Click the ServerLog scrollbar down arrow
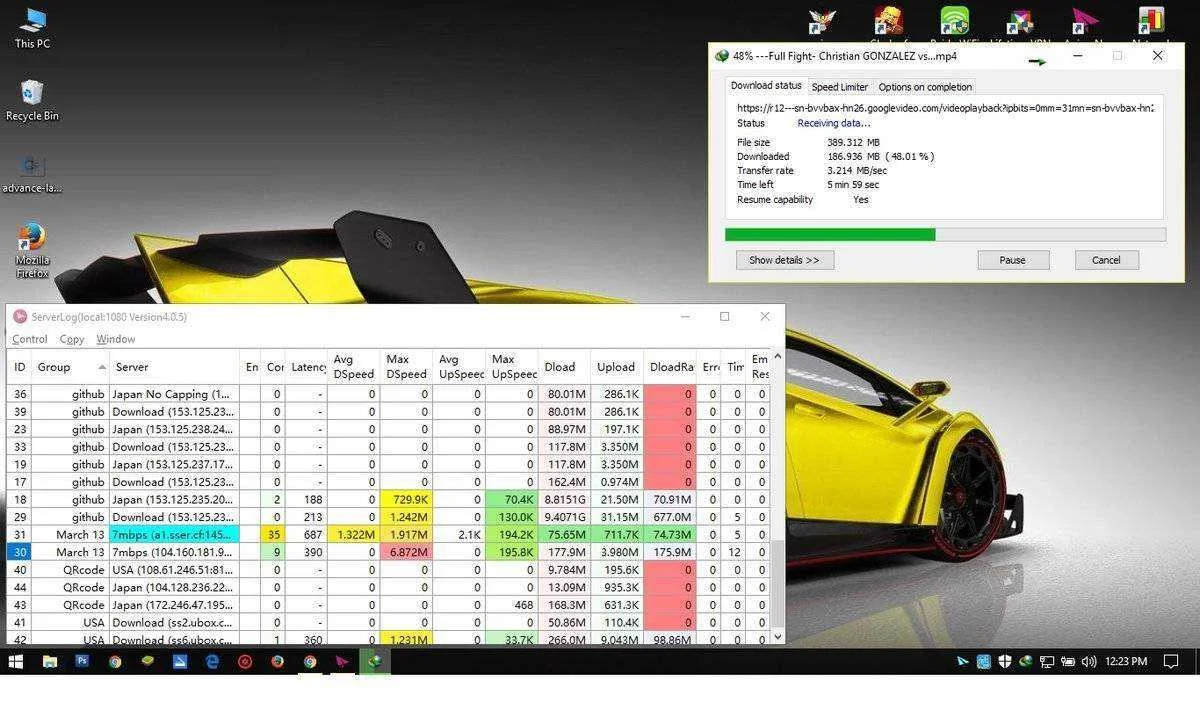Viewport: 1200px width, 717px height. pos(777,637)
